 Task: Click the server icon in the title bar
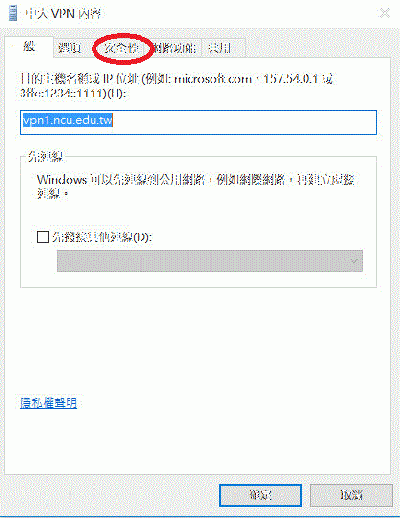[13, 13]
